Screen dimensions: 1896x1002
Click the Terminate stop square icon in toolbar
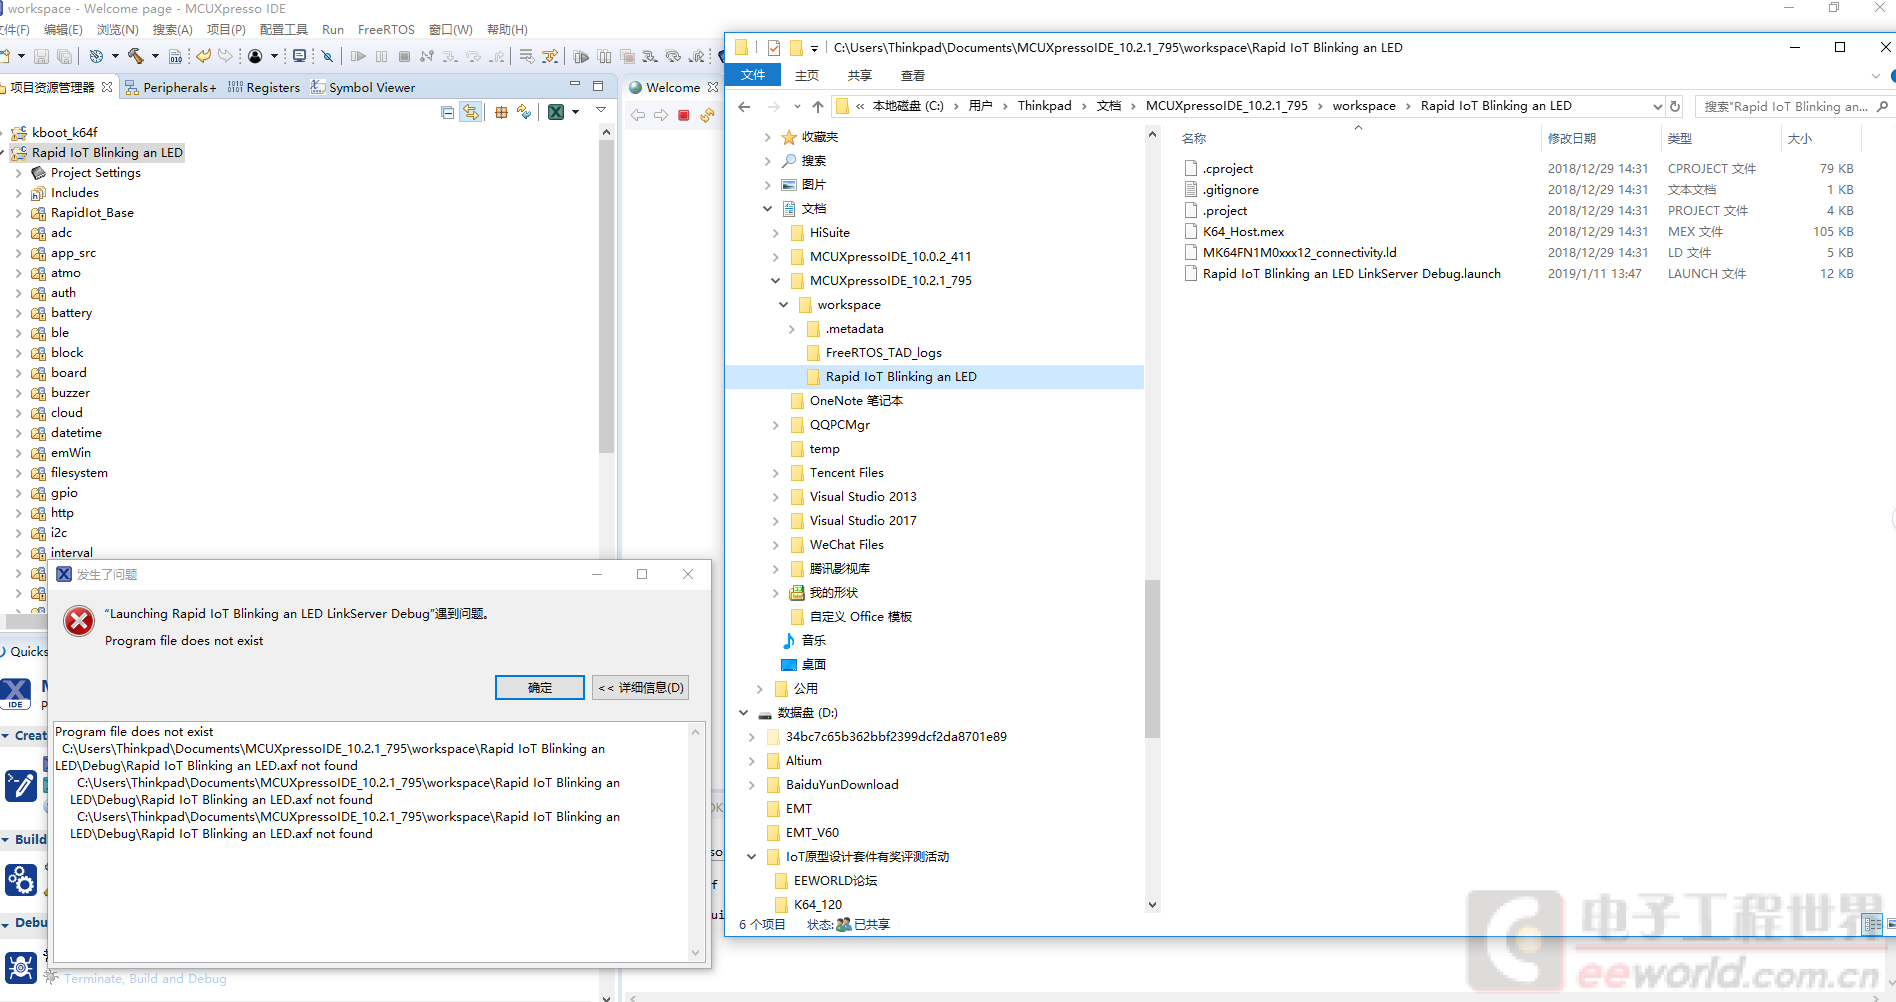pyautogui.click(x=404, y=57)
